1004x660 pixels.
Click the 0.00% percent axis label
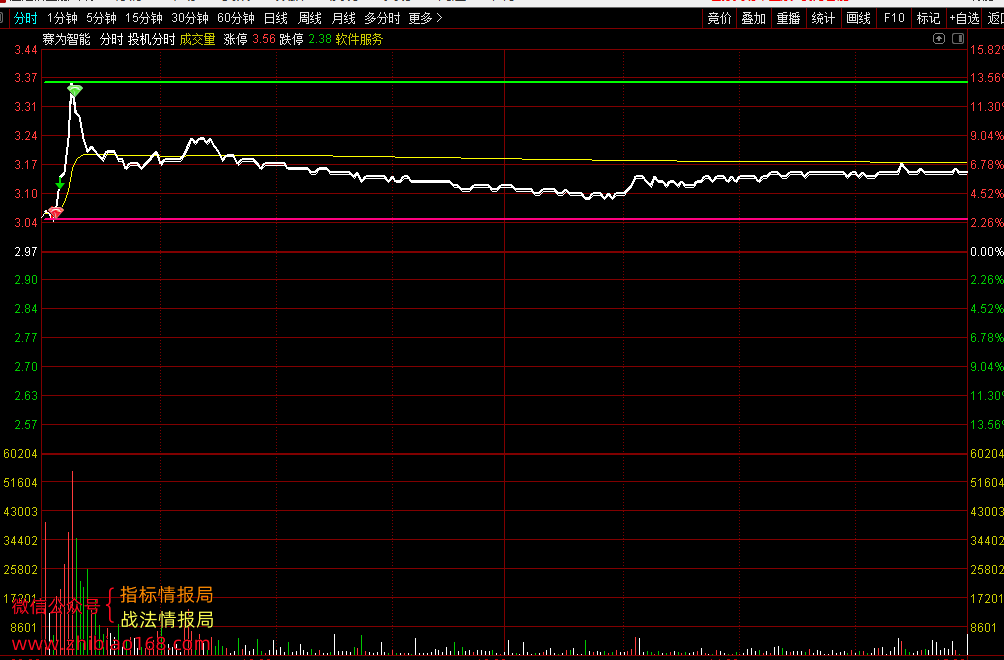click(987, 252)
